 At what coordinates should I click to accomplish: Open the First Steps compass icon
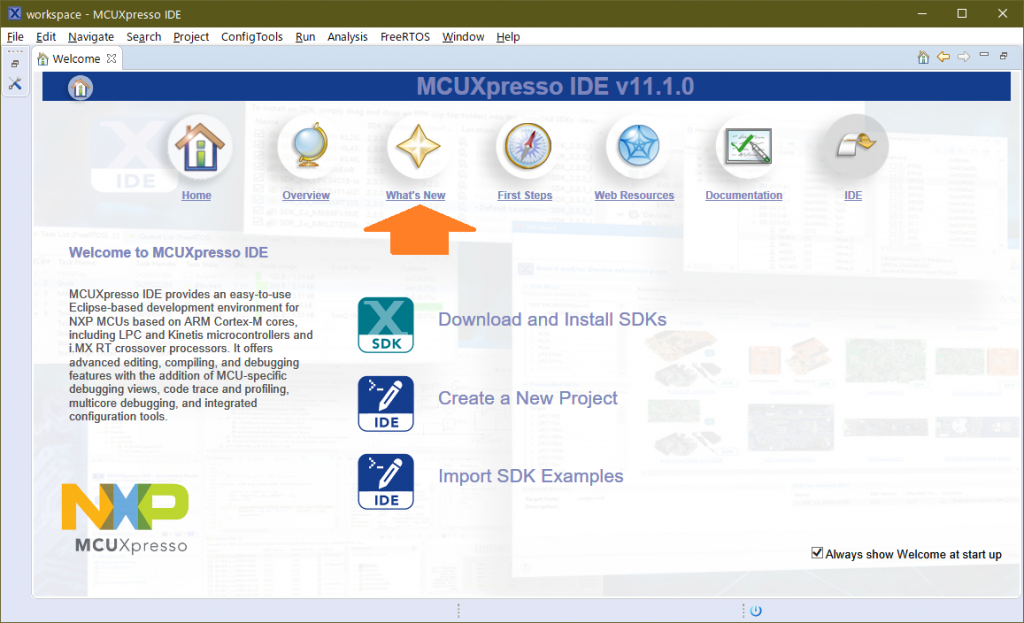[526, 148]
